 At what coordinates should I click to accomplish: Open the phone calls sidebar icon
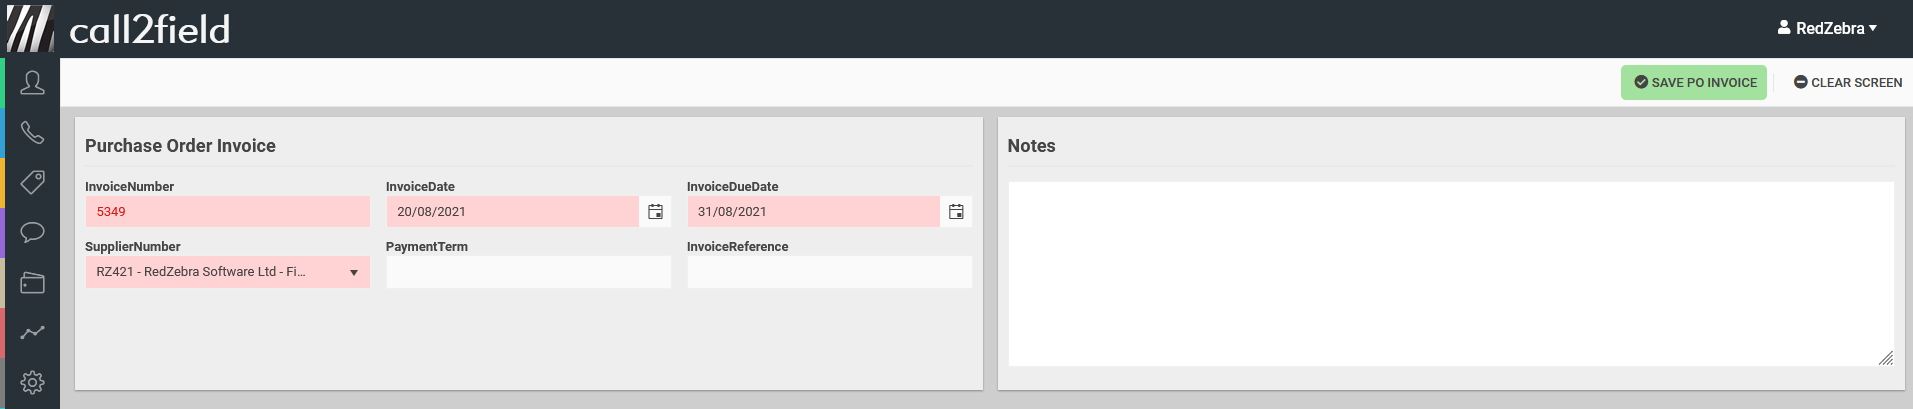pyautogui.click(x=32, y=133)
